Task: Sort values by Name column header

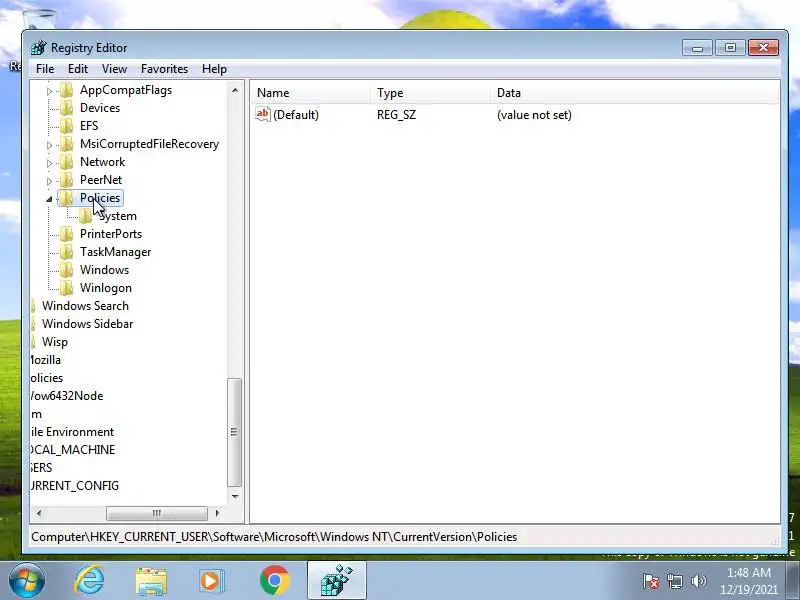Action: pyautogui.click(x=311, y=93)
